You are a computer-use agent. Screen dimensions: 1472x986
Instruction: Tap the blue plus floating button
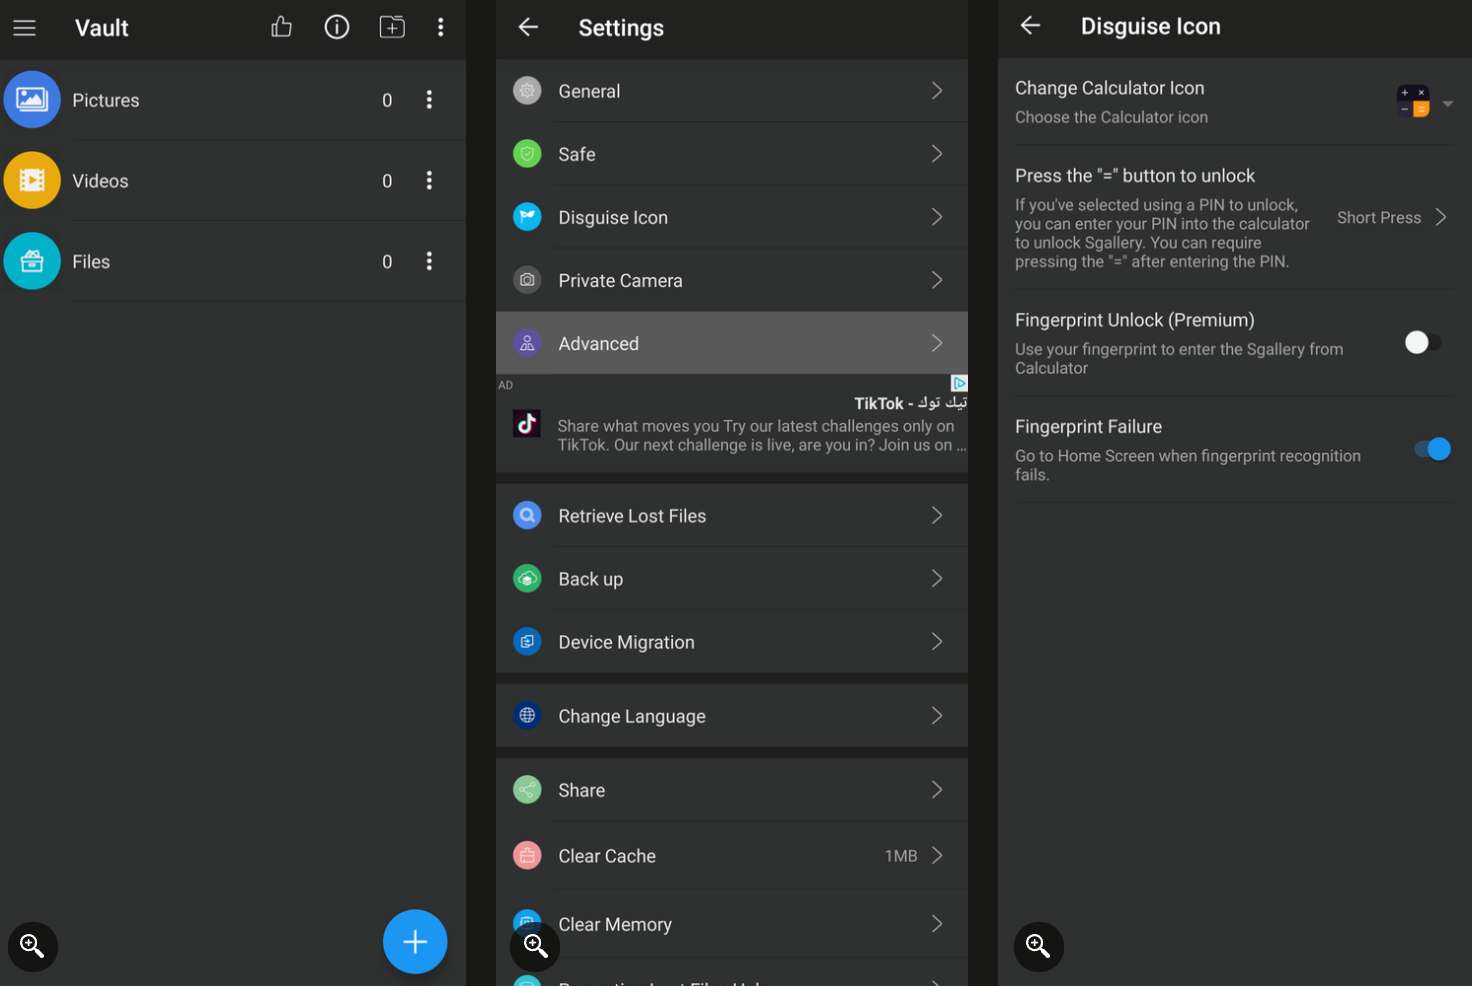pyautogui.click(x=415, y=941)
